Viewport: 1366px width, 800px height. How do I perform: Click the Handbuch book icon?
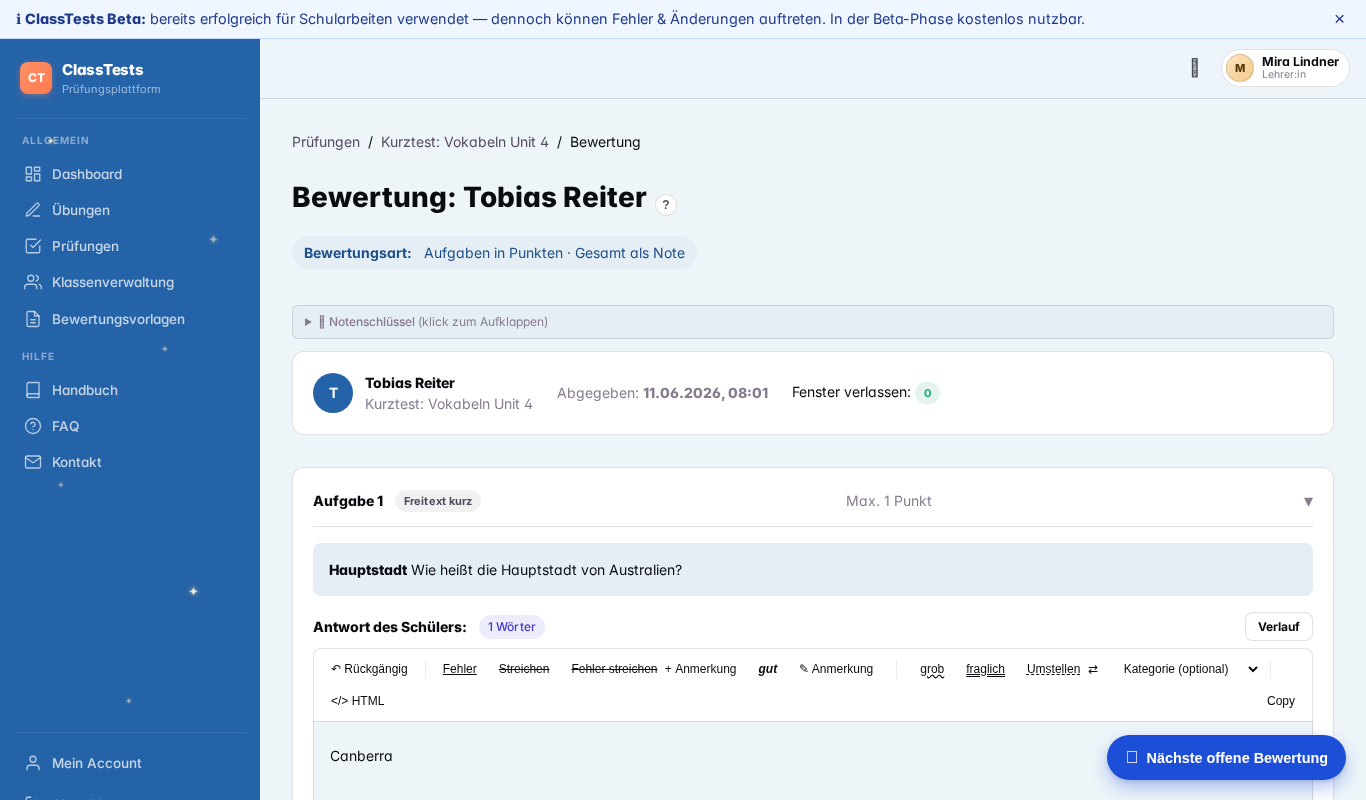(x=33, y=390)
